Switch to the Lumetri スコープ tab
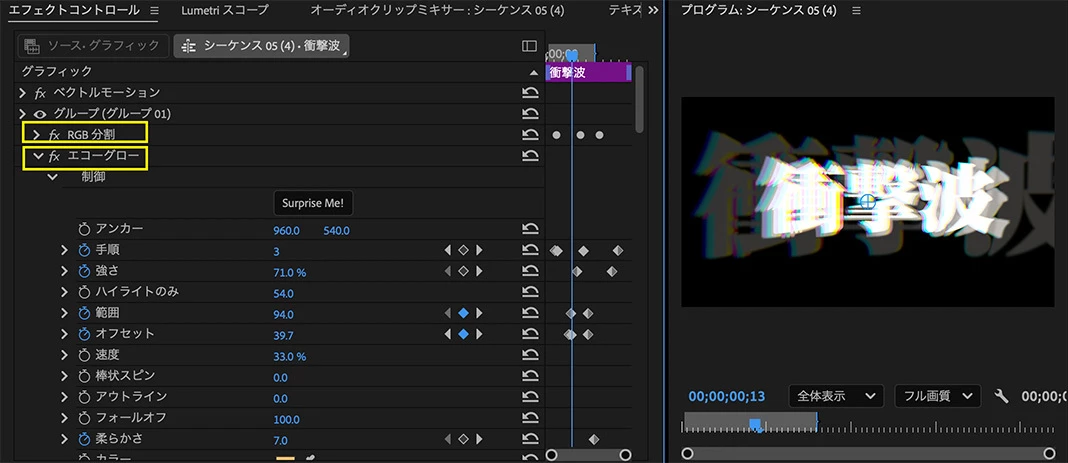Screen dimensions: 1068x463 [x=225, y=10]
